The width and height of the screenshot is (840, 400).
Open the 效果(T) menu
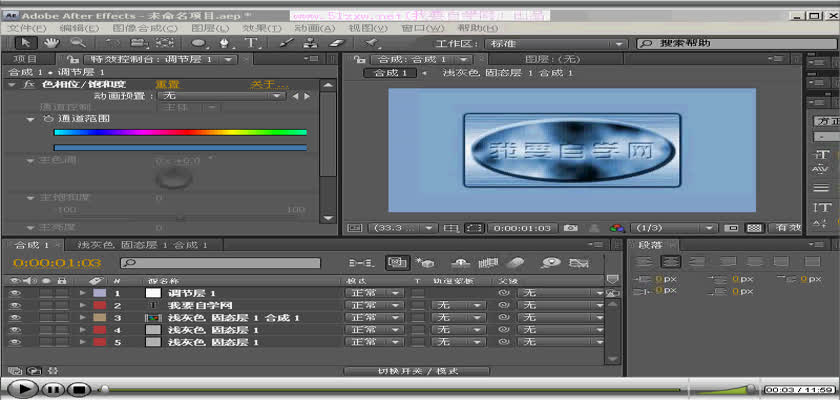point(261,28)
